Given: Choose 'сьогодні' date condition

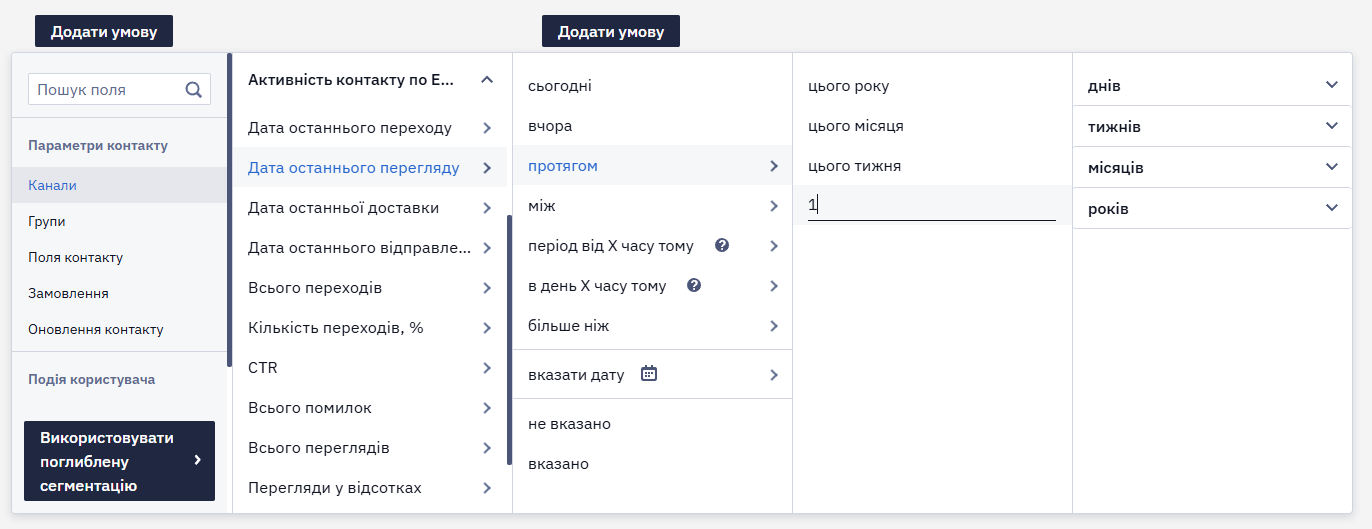Looking at the screenshot, I should pyautogui.click(x=652, y=85).
